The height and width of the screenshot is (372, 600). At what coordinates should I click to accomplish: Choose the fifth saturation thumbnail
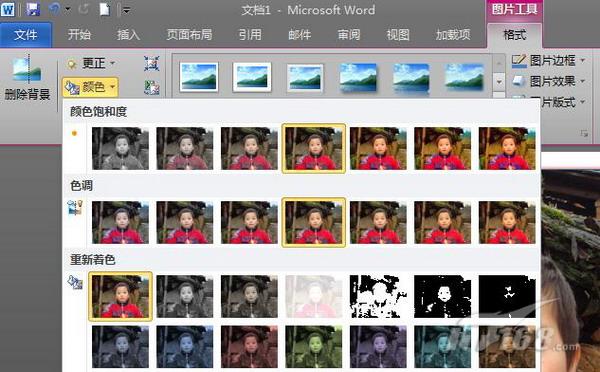(378, 148)
